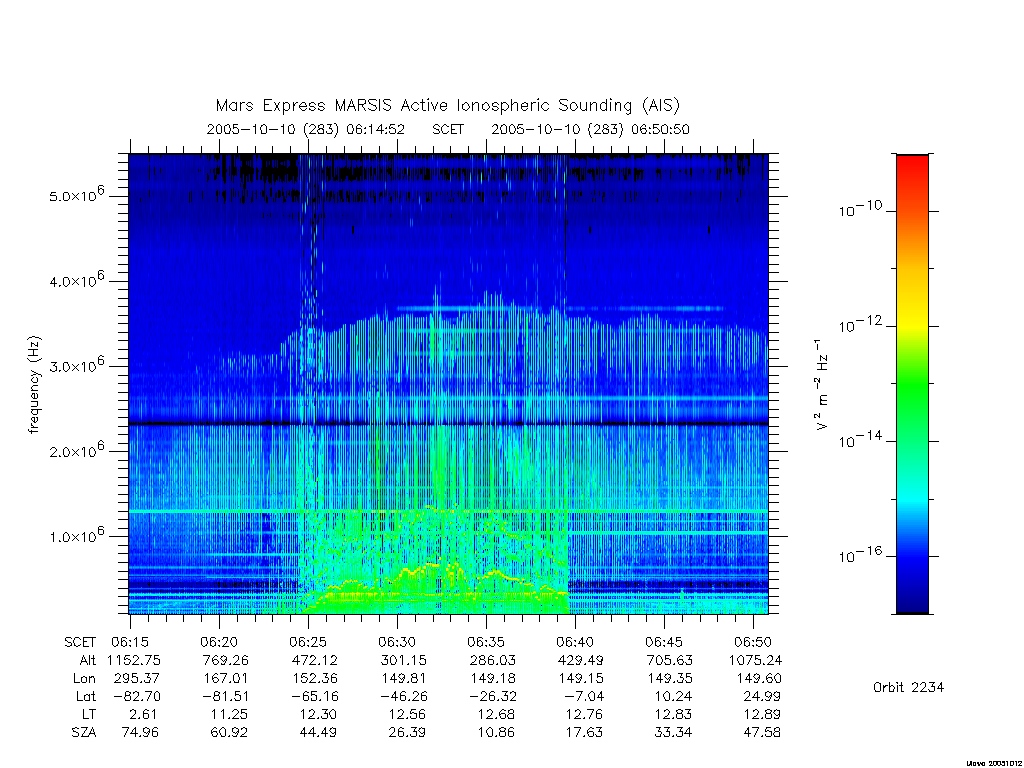Screen dimensions: 1024x768
Task: Click the time tick label 06:40
Action: 575,643
